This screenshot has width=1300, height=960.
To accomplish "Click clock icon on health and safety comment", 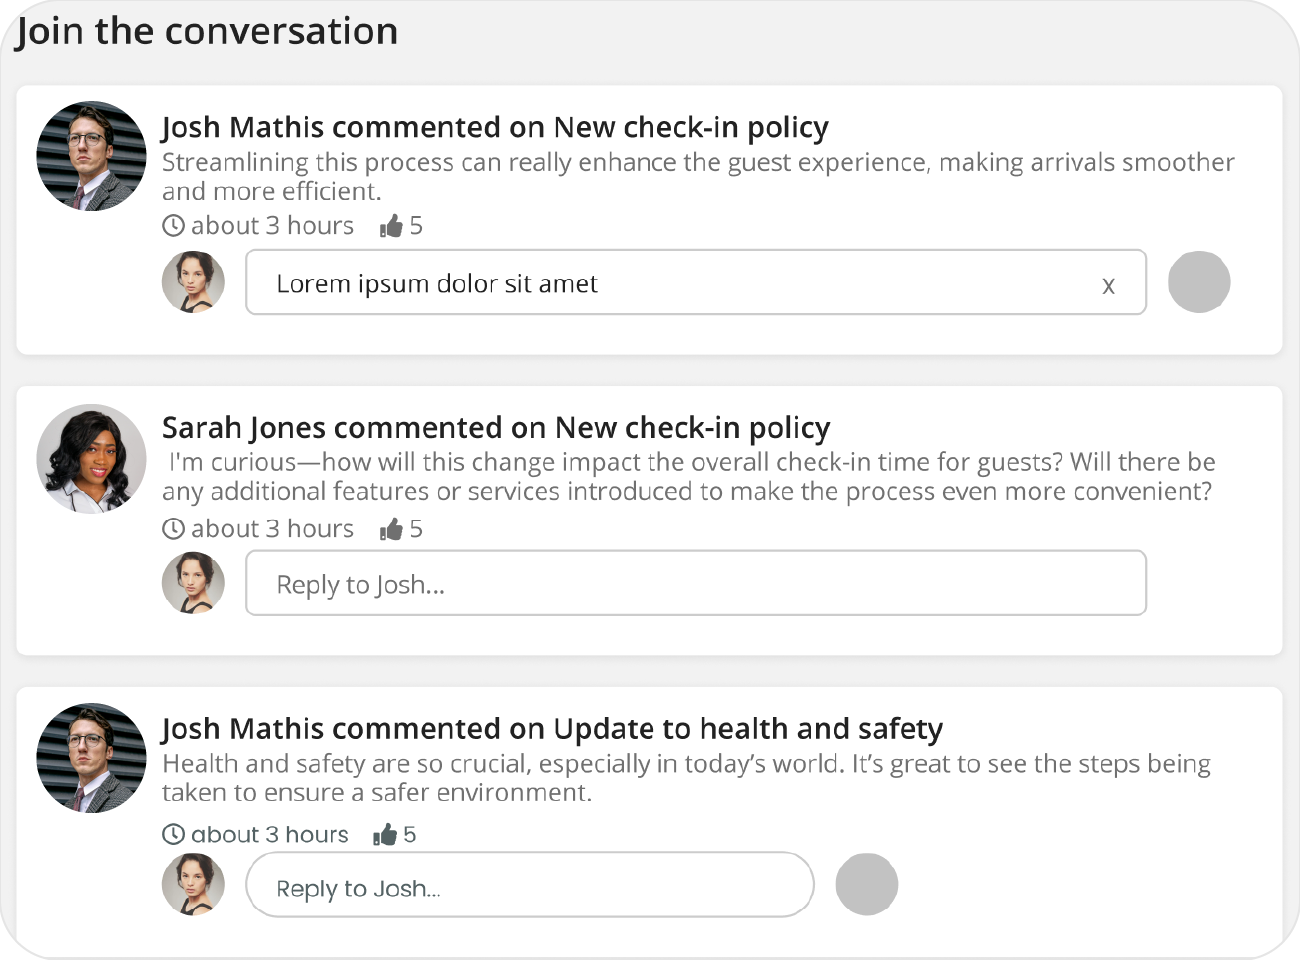I will (x=174, y=834).
